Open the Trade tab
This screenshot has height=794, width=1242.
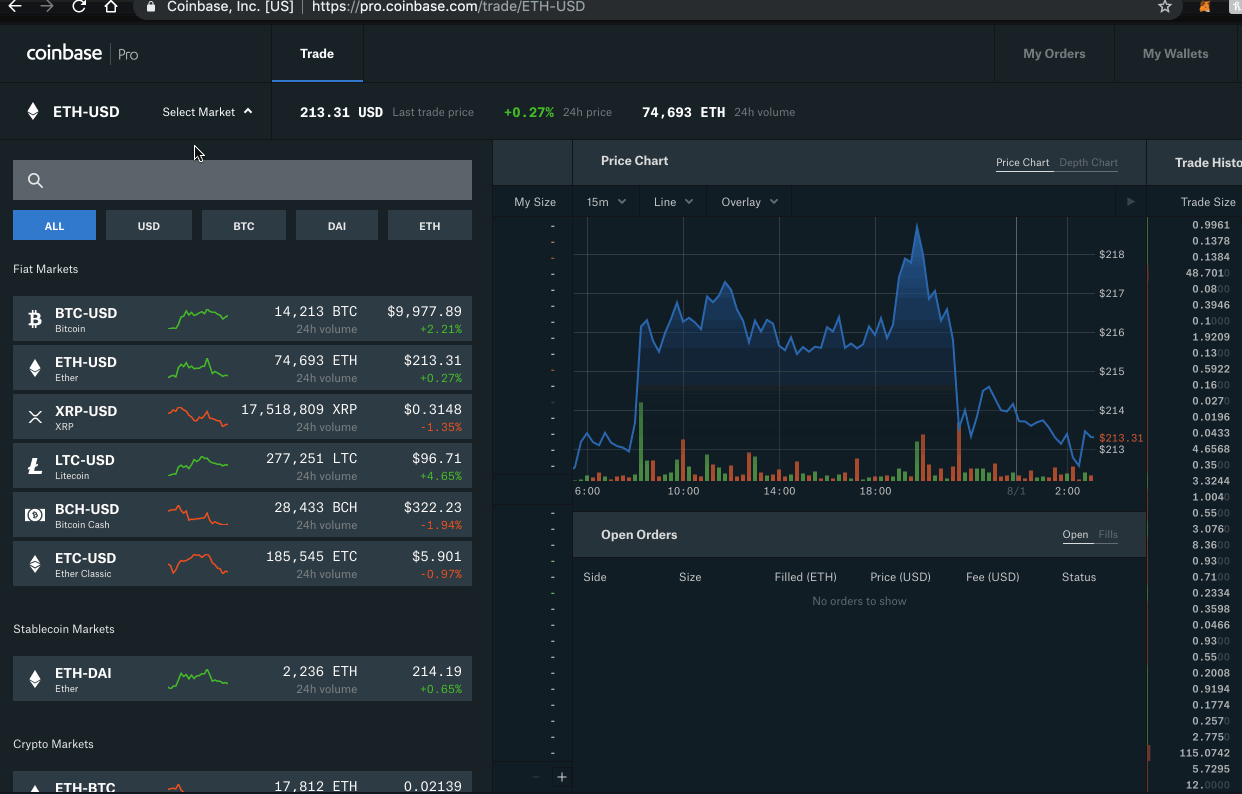coord(317,54)
